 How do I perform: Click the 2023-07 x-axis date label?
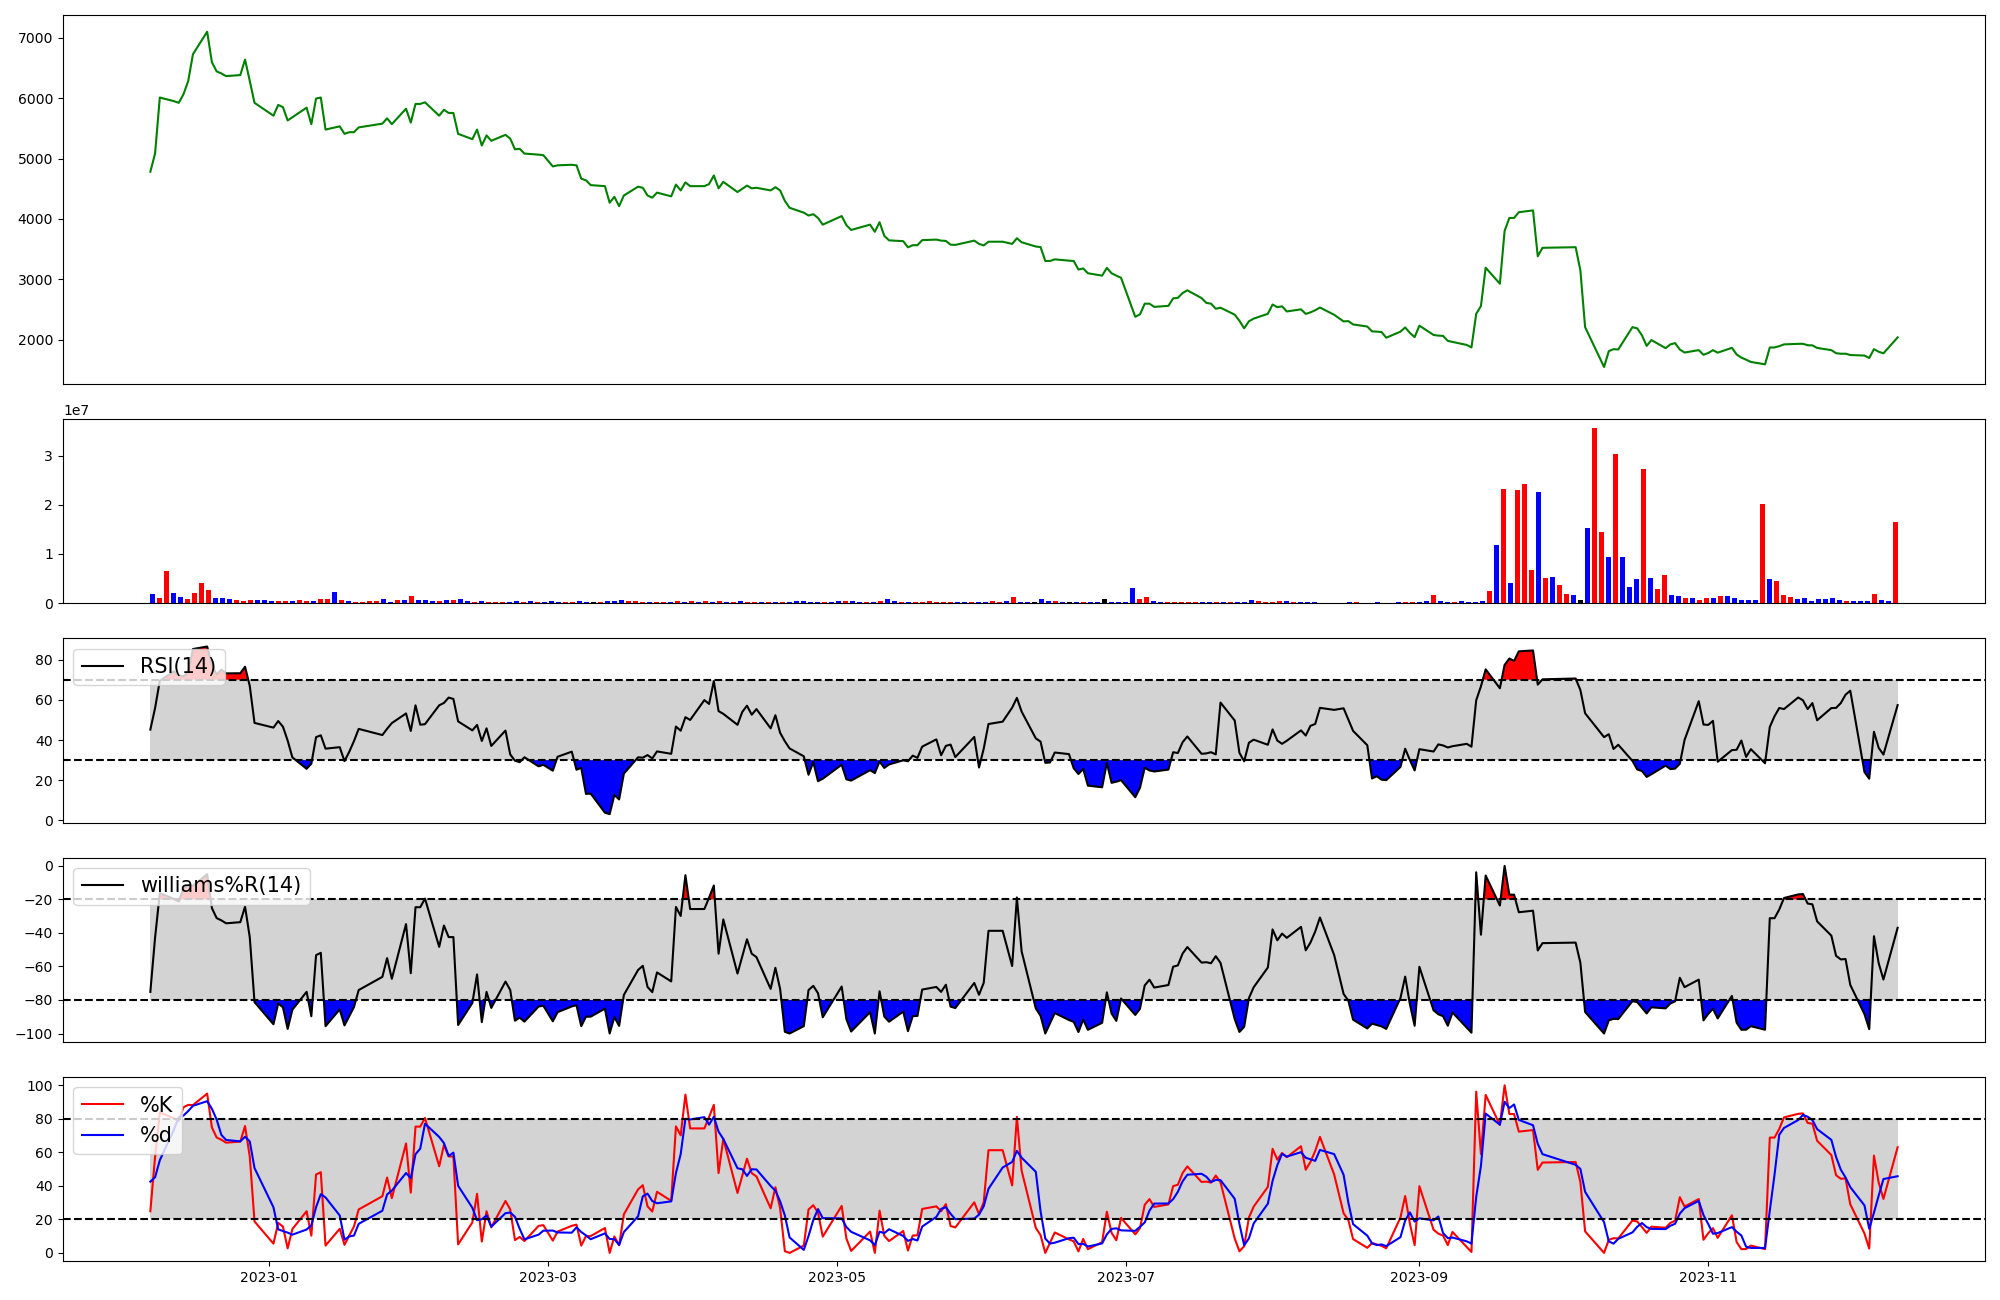1126,1277
